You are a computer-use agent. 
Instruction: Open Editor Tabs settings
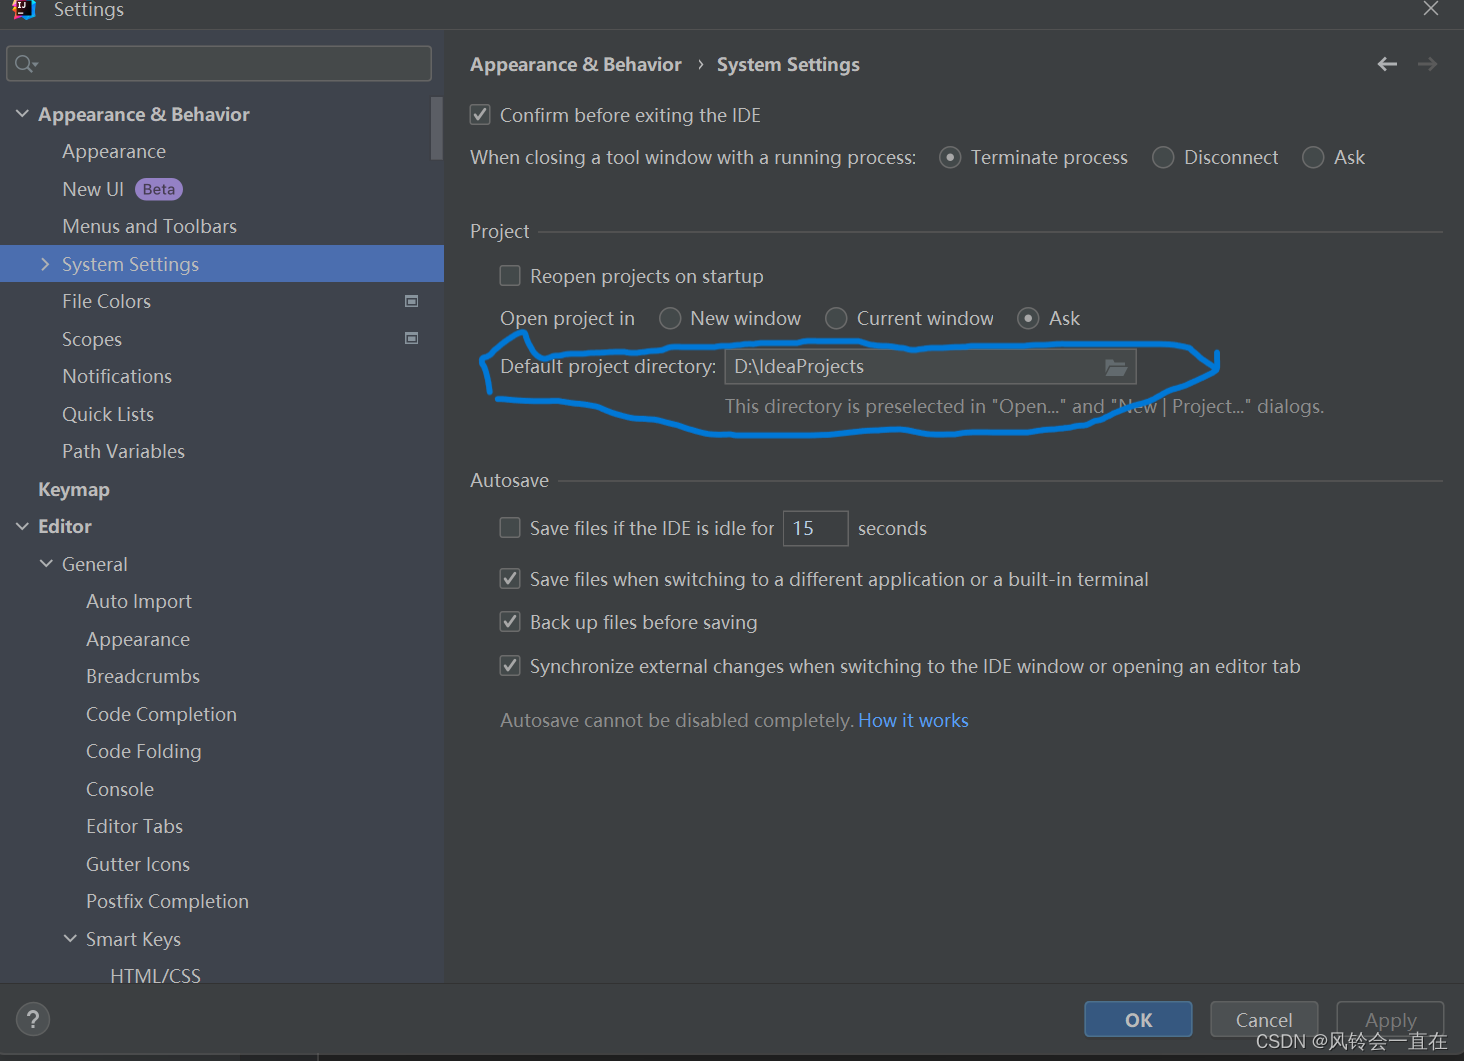(134, 826)
